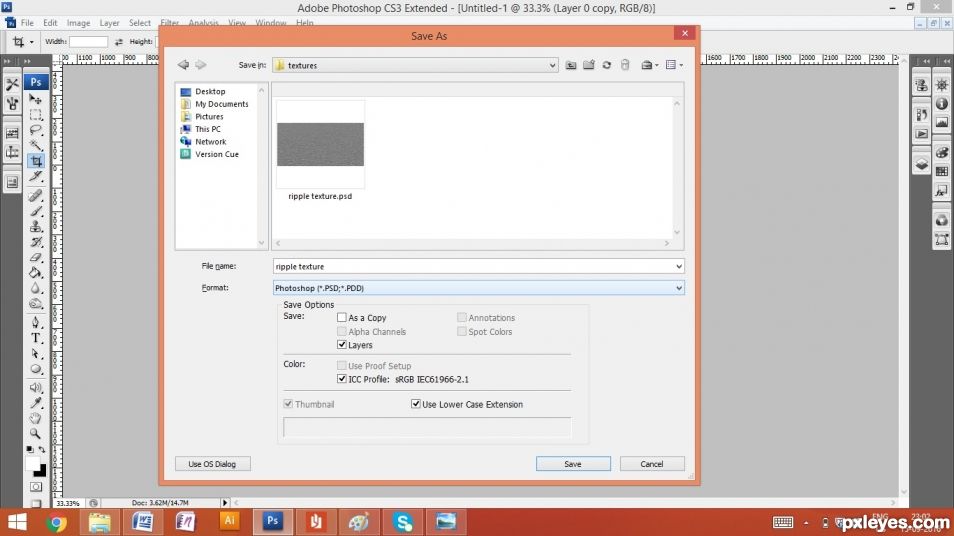Viewport: 954px width, 536px height.
Task: Click the file list horizontal scrollbar
Action: coord(472,243)
